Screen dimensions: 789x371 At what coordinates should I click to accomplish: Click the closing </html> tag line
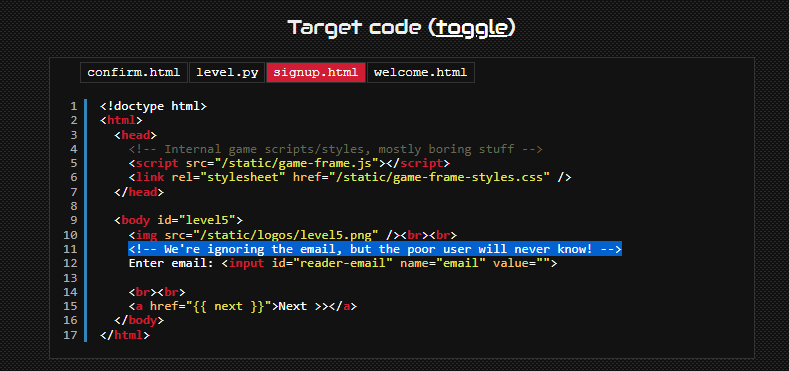(125, 335)
